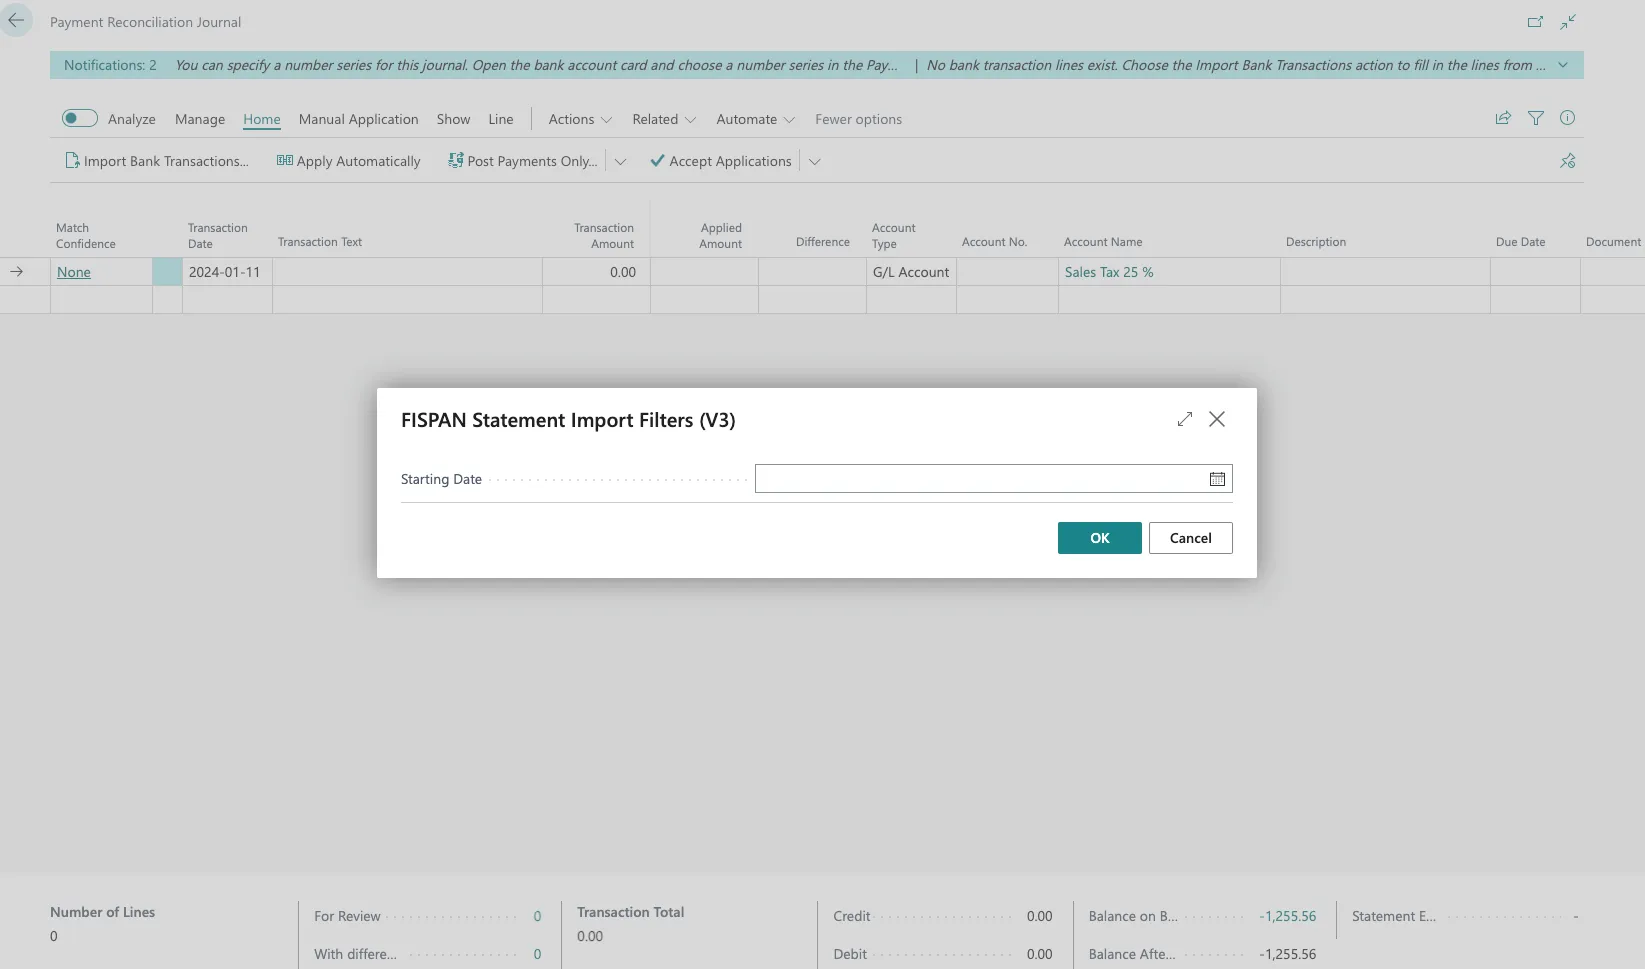
Task: Open Post Payments dropdown arrow
Action: click(x=620, y=161)
